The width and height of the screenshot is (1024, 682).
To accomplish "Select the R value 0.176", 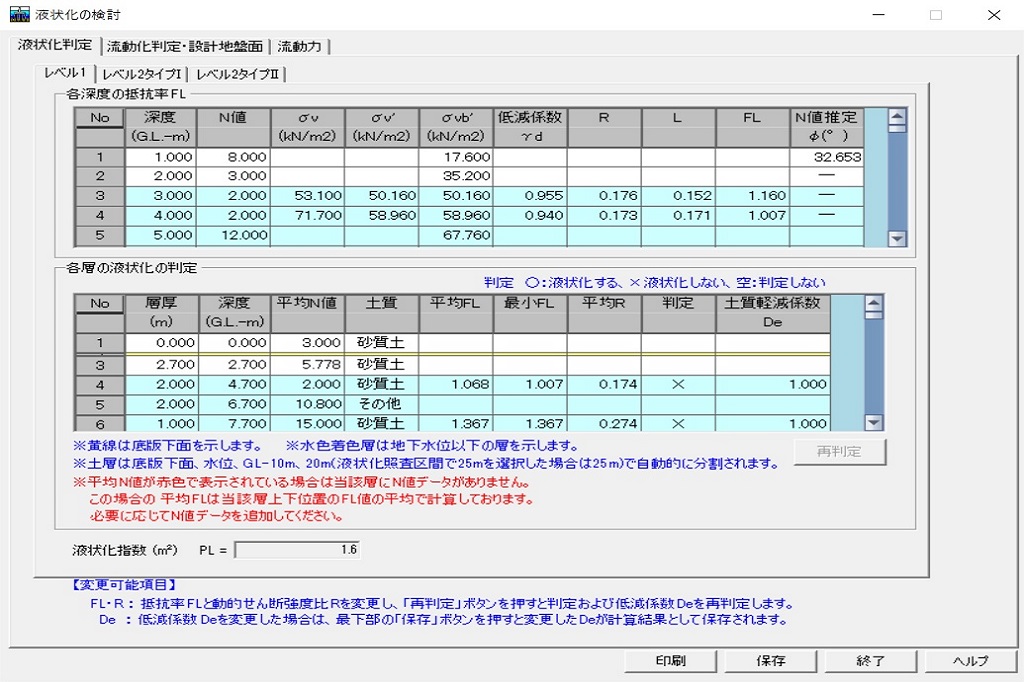I will pyautogui.click(x=604, y=195).
